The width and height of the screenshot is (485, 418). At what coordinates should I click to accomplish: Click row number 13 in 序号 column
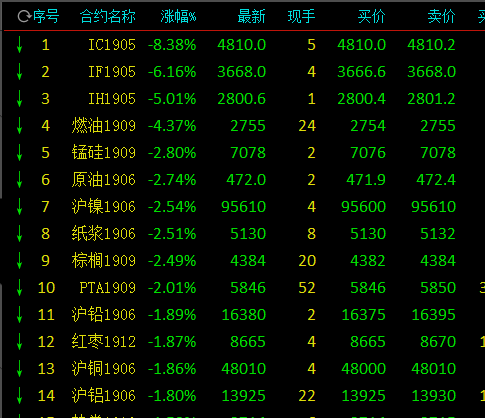point(46,369)
